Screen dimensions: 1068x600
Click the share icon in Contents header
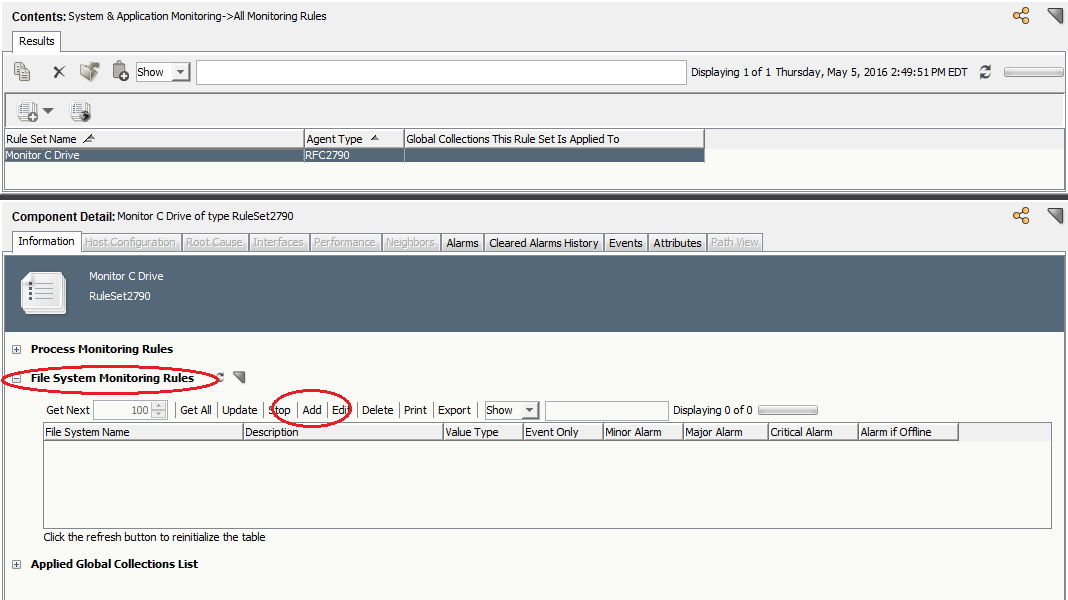point(1021,16)
